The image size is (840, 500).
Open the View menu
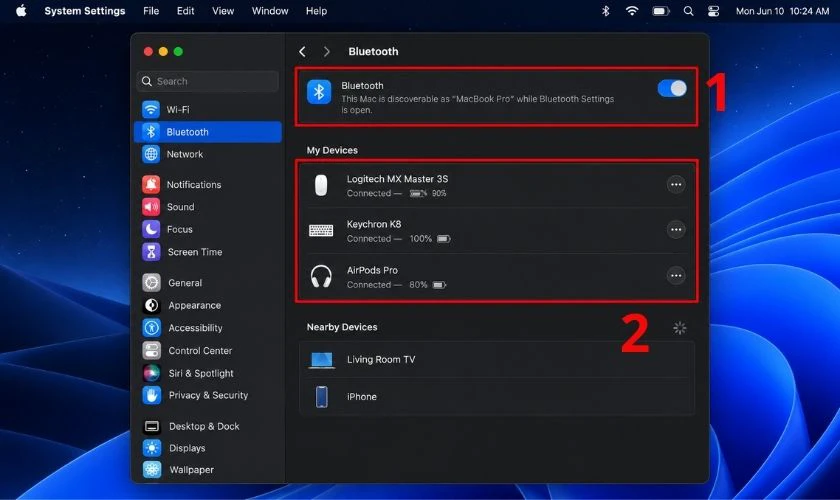tap(223, 11)
